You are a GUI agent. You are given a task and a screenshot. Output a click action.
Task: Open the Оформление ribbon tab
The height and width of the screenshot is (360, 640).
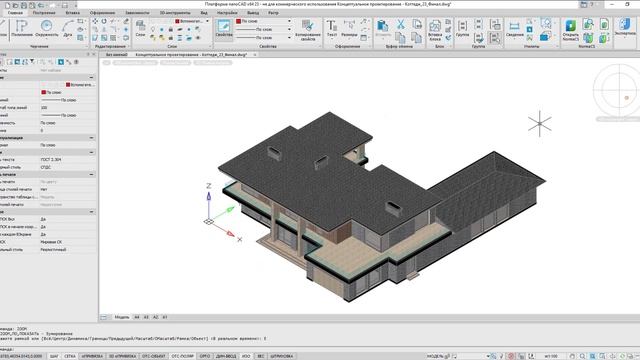[102, 13]
